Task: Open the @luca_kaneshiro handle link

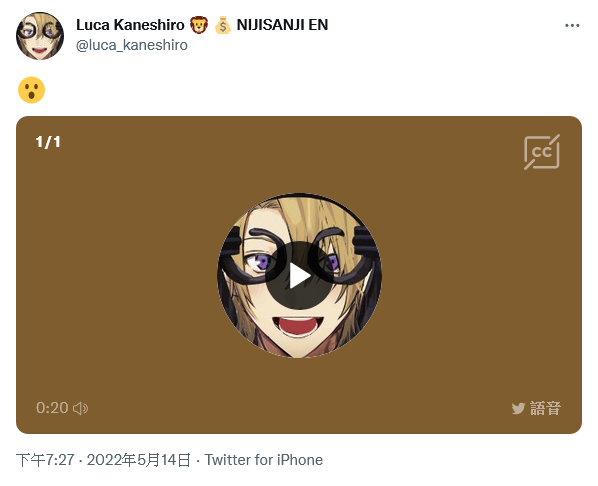Action: click(132, 45)
